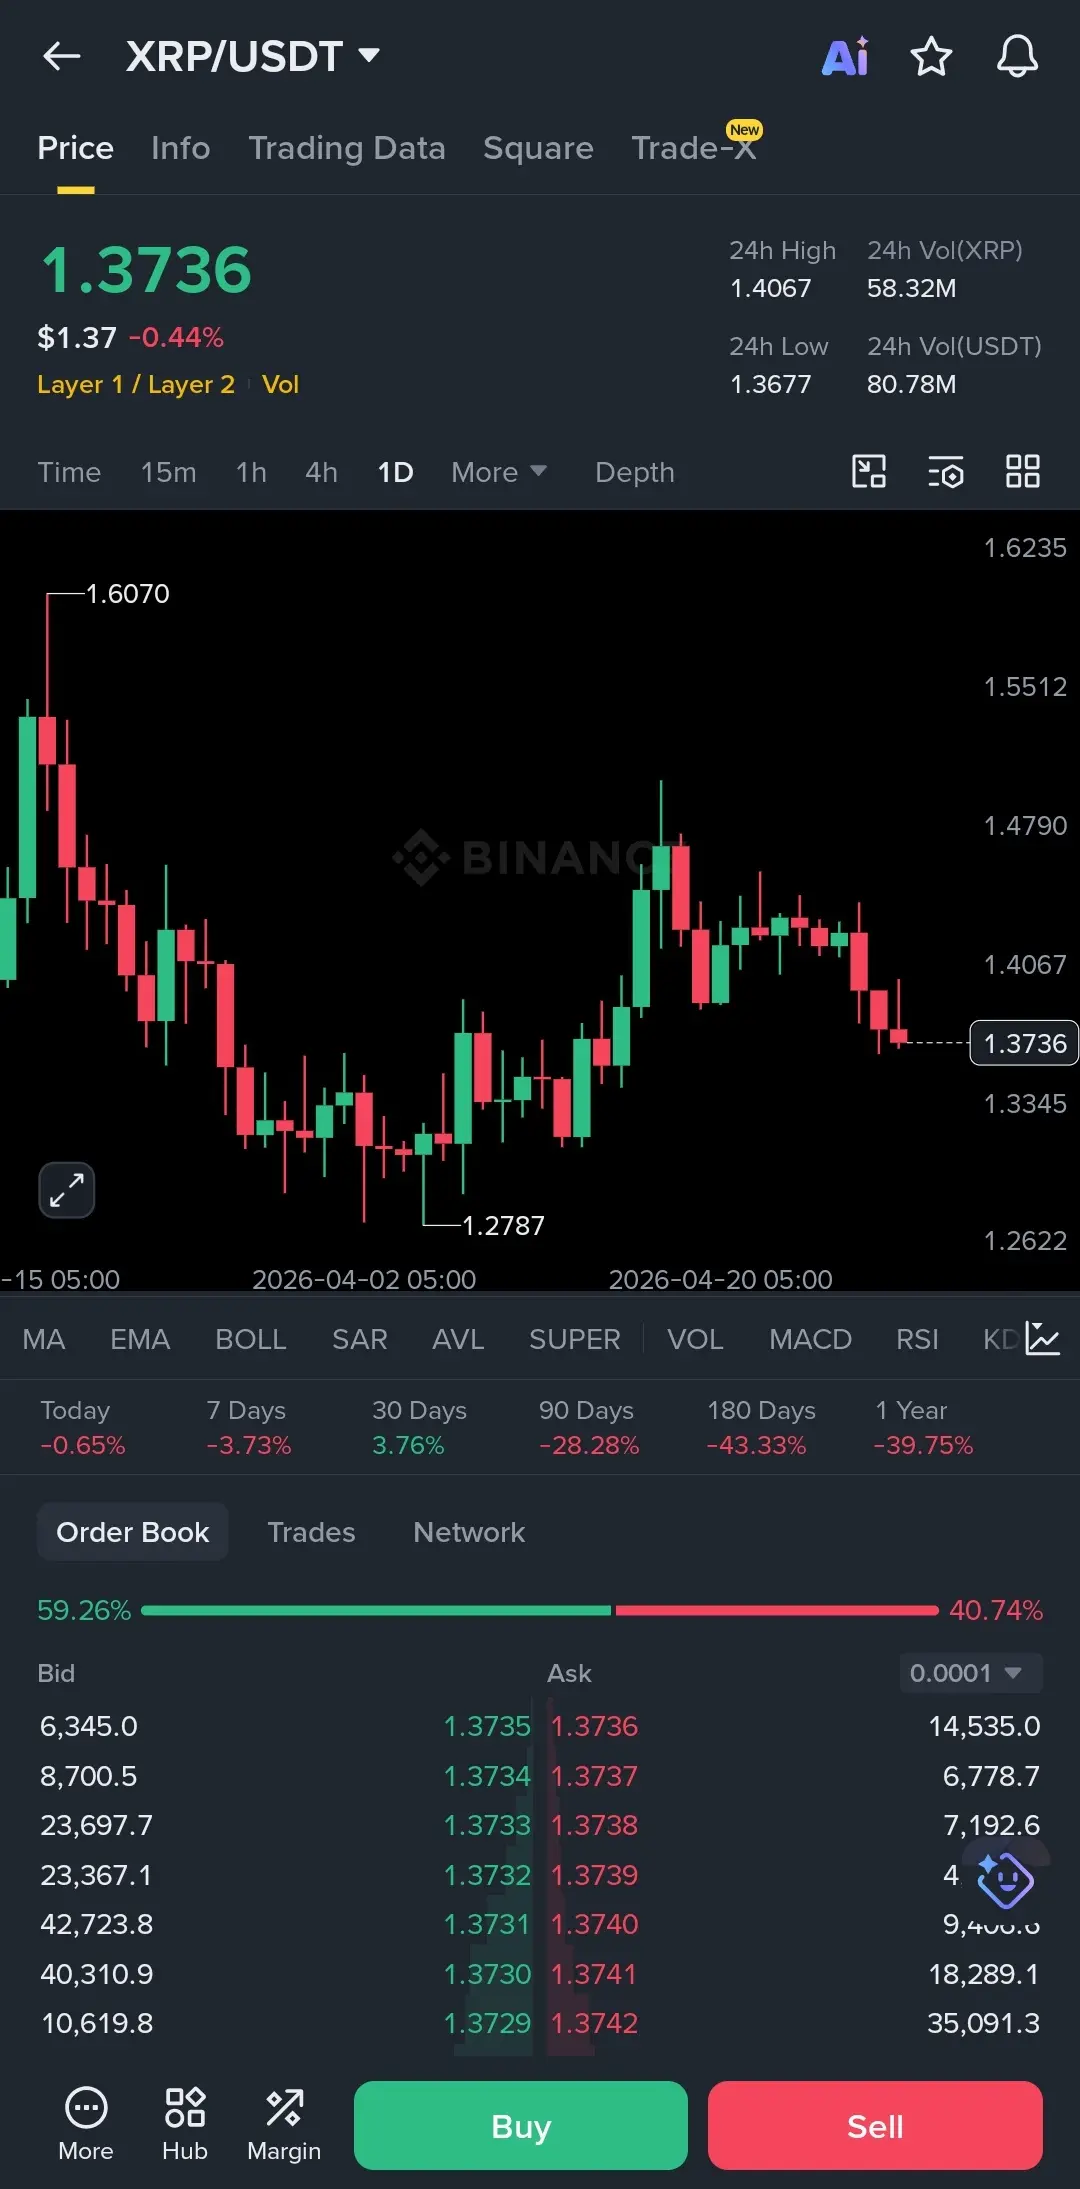The image size is (1080, 2189).
Task: Open chart drawing tools icon
Action: click(x=868, y=471)
